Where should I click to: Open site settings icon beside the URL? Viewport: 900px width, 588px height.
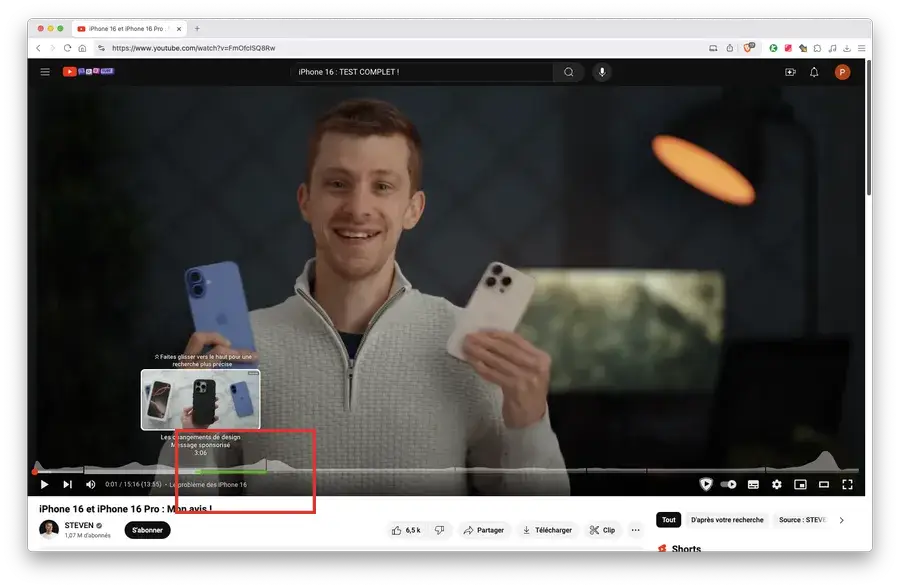(102, 48)
